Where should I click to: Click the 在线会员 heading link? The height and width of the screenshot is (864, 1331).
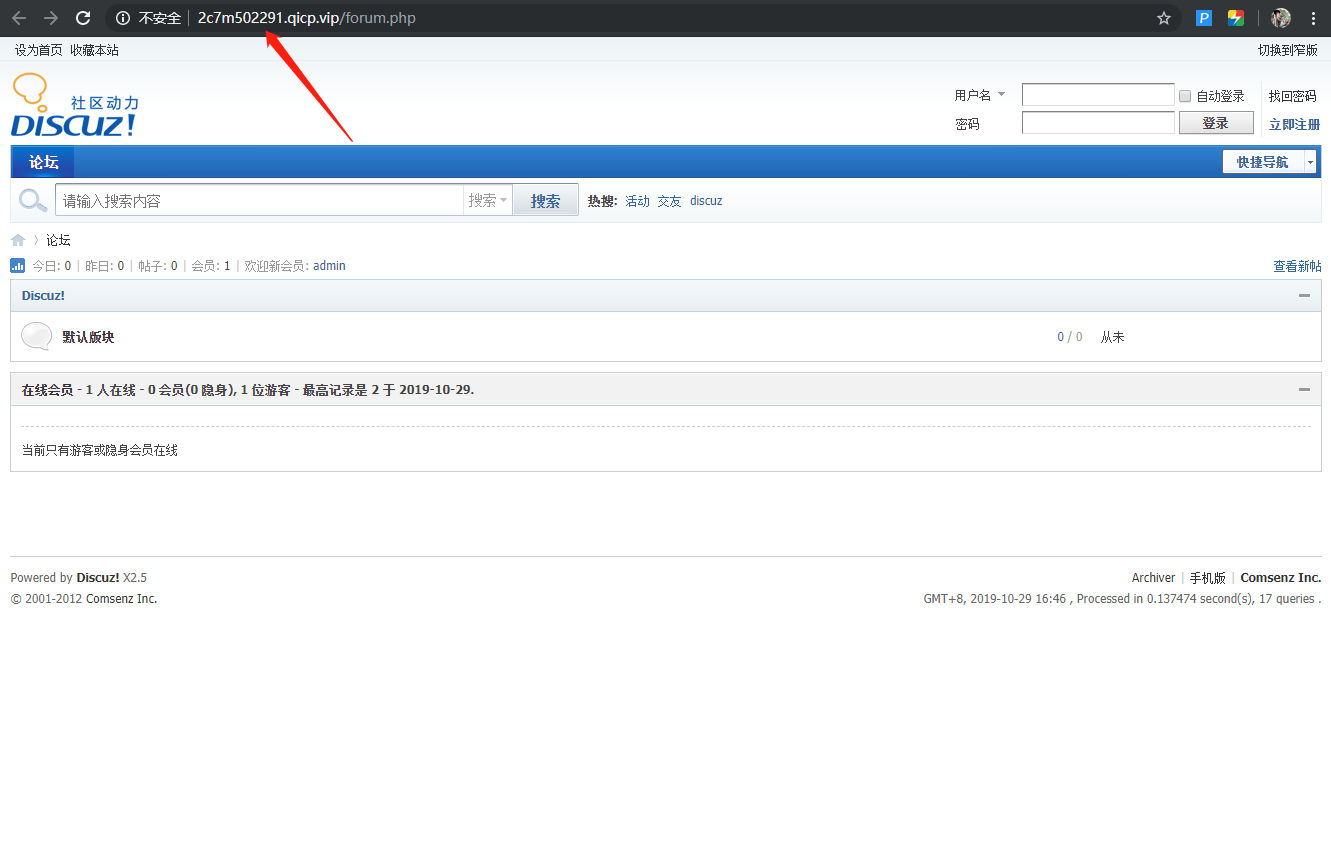coord(47,390)
